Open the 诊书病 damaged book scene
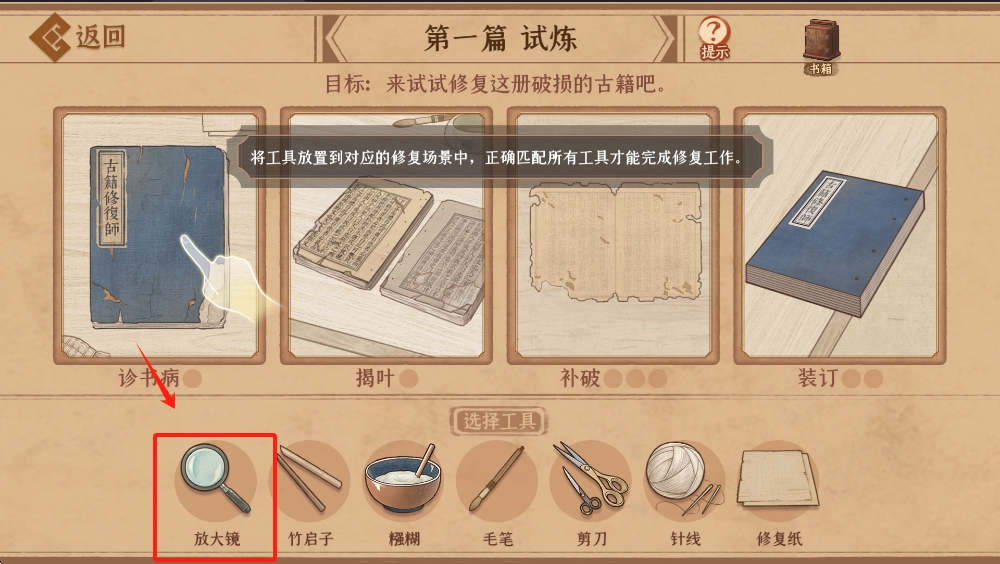The height and width of the screenshot is (564, 1000). pos(159,235)
